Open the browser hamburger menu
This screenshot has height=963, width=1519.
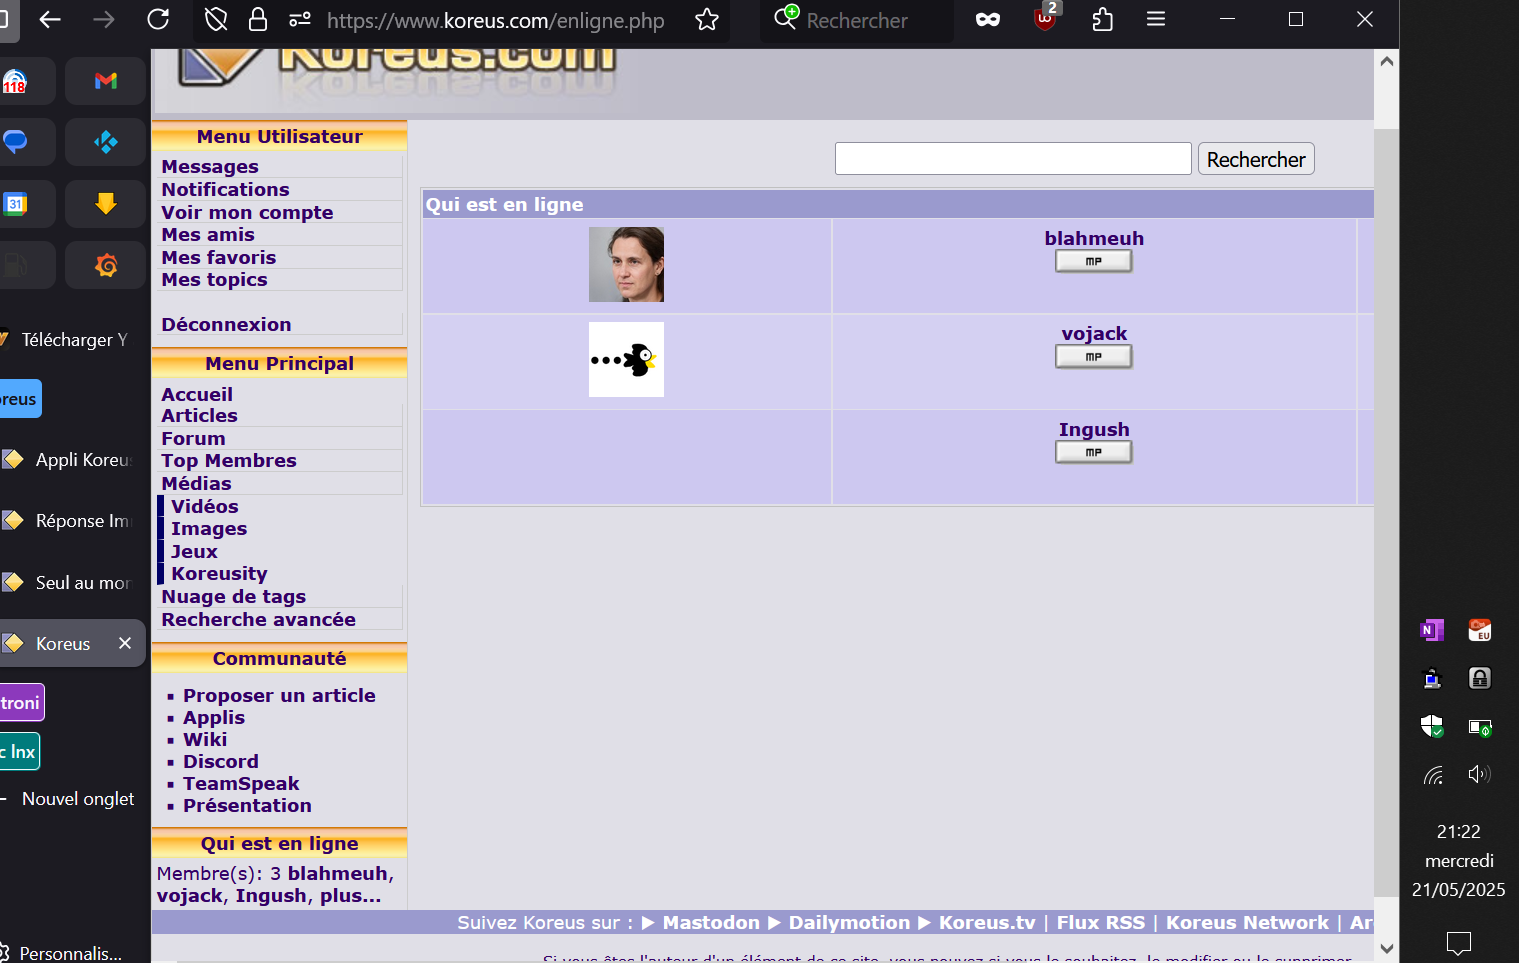click(x=1156, y=20)
